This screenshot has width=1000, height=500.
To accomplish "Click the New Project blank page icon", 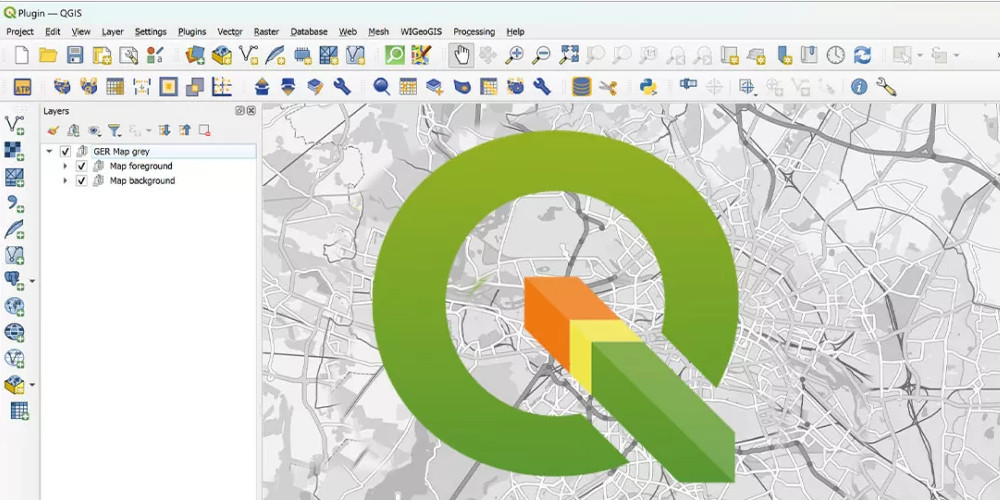I will tap(20, 55).
